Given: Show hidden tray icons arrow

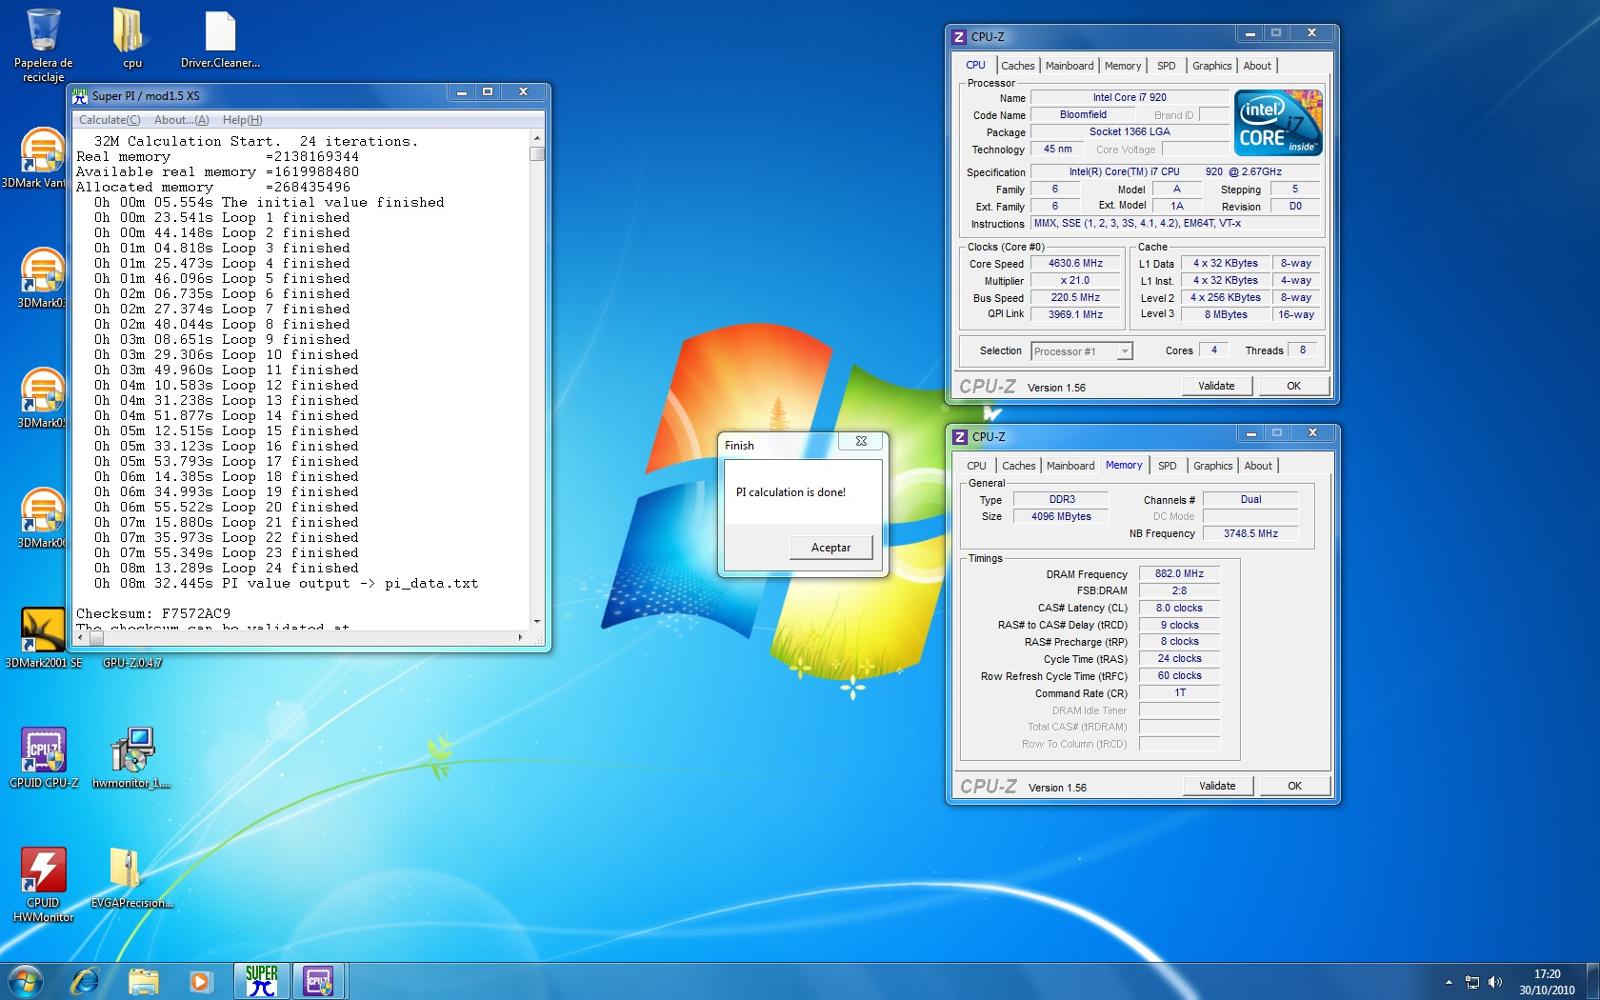Looking at the screenshot, I should (x=1449, y=982).
